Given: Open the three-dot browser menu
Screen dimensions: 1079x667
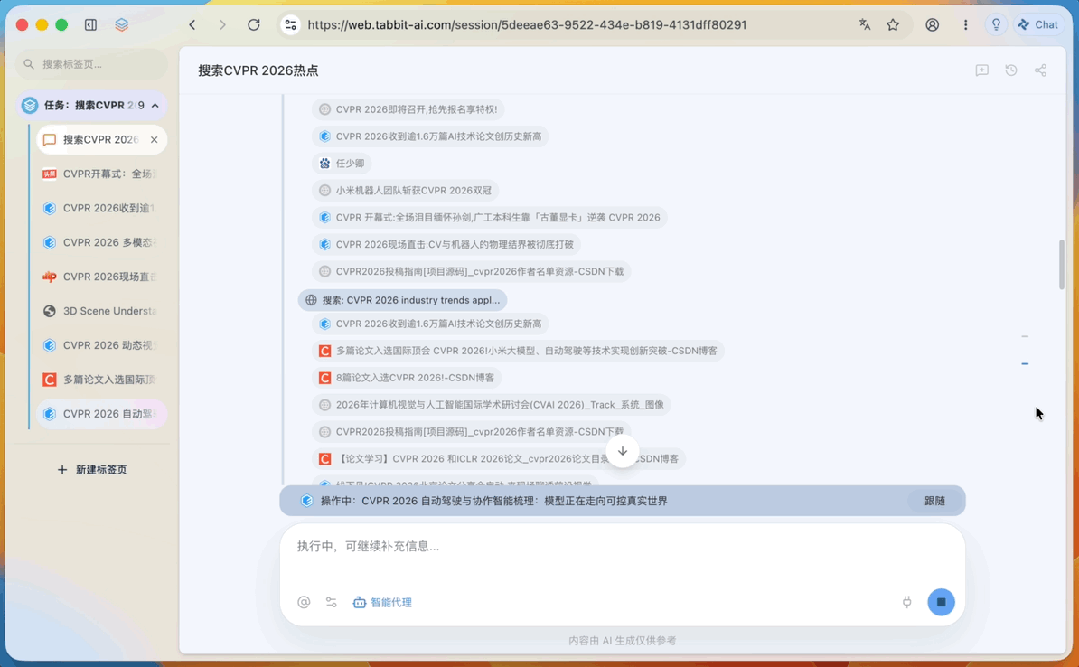Looking at the screenshot, I should tap(965, 25).
